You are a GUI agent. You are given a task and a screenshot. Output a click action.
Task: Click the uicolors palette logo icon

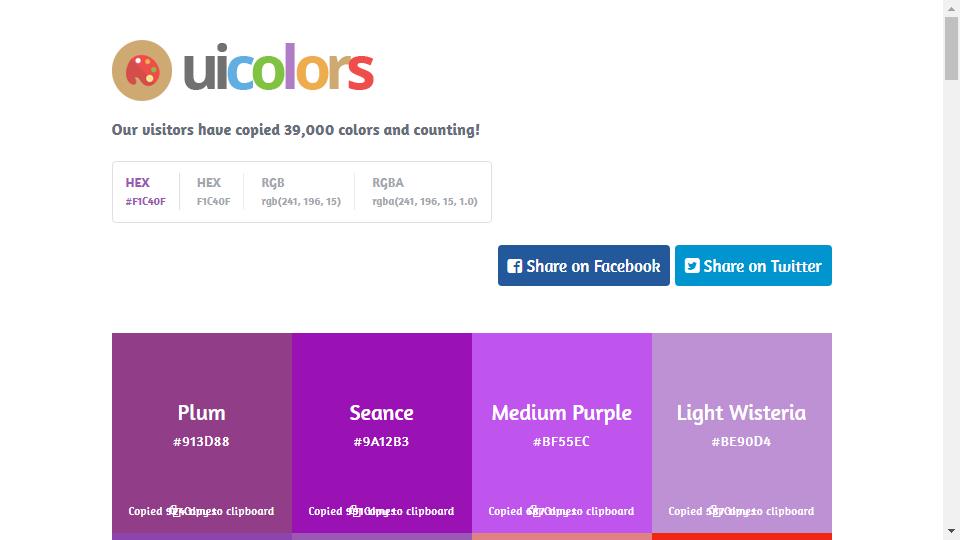(142, 70)
